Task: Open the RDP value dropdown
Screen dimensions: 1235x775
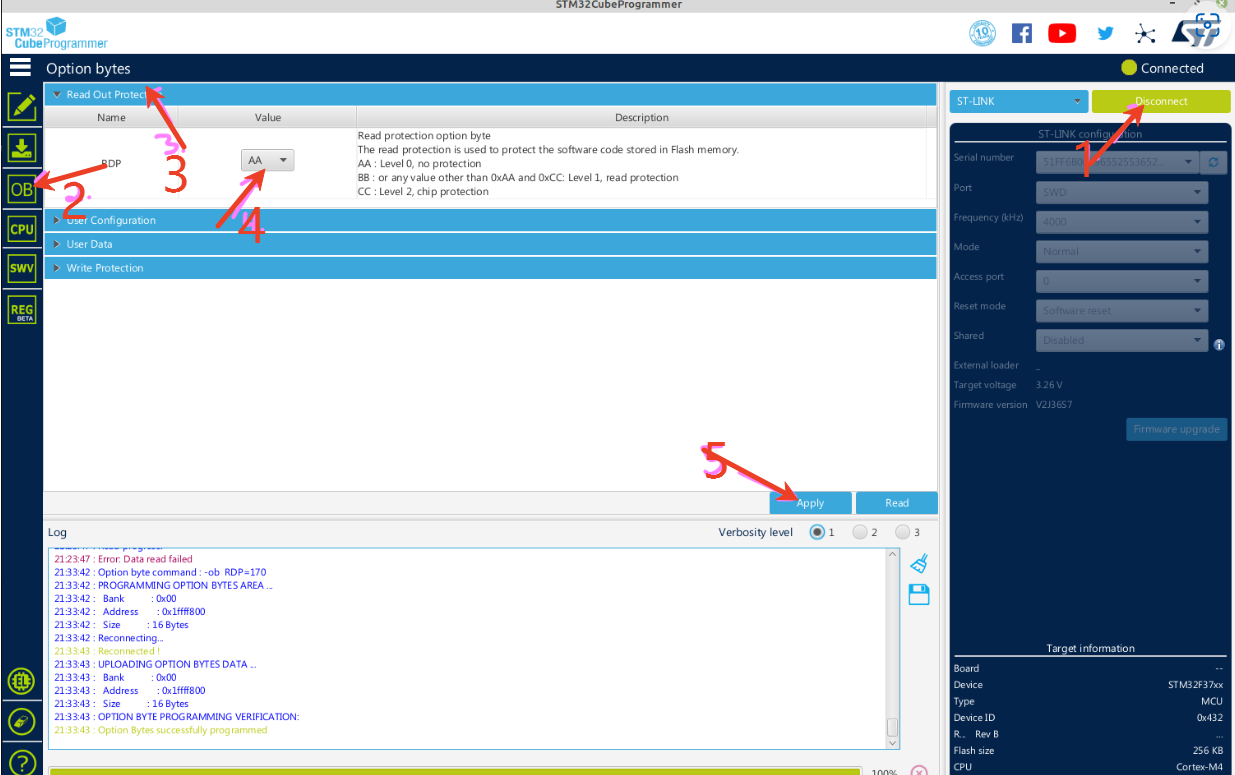Action: click(x=267, y=160)
